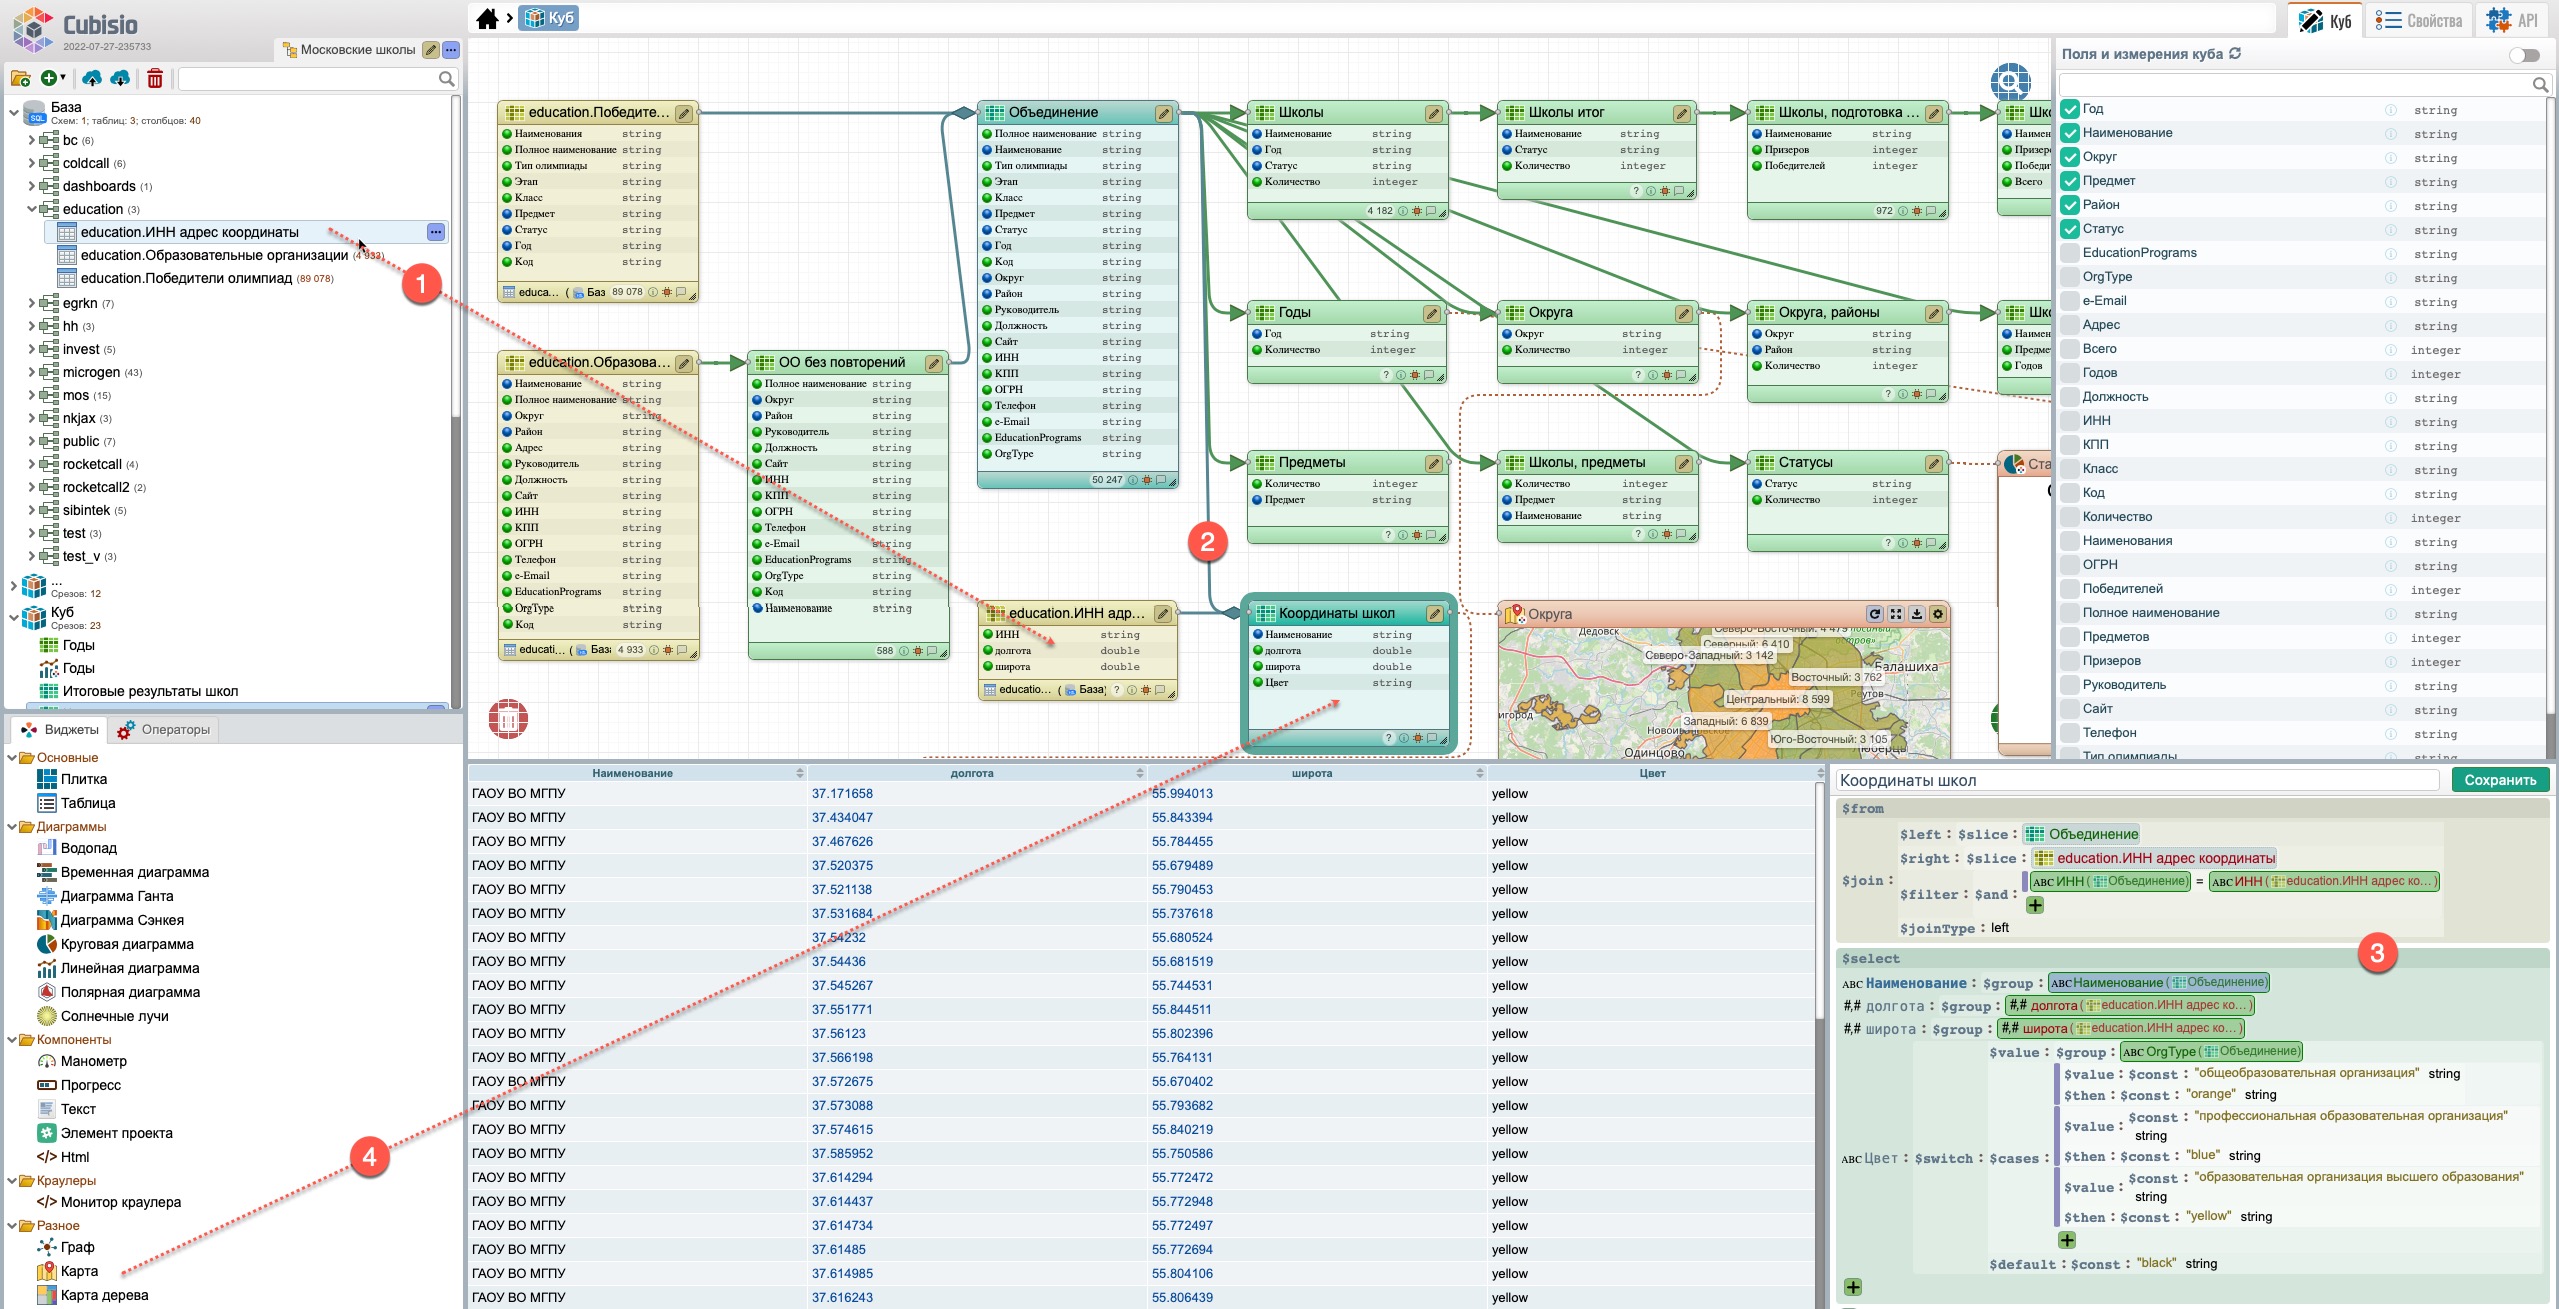The image size is (2559, 1309).
Task: Expand the egrkn schema node
Action: click(31, 303)
